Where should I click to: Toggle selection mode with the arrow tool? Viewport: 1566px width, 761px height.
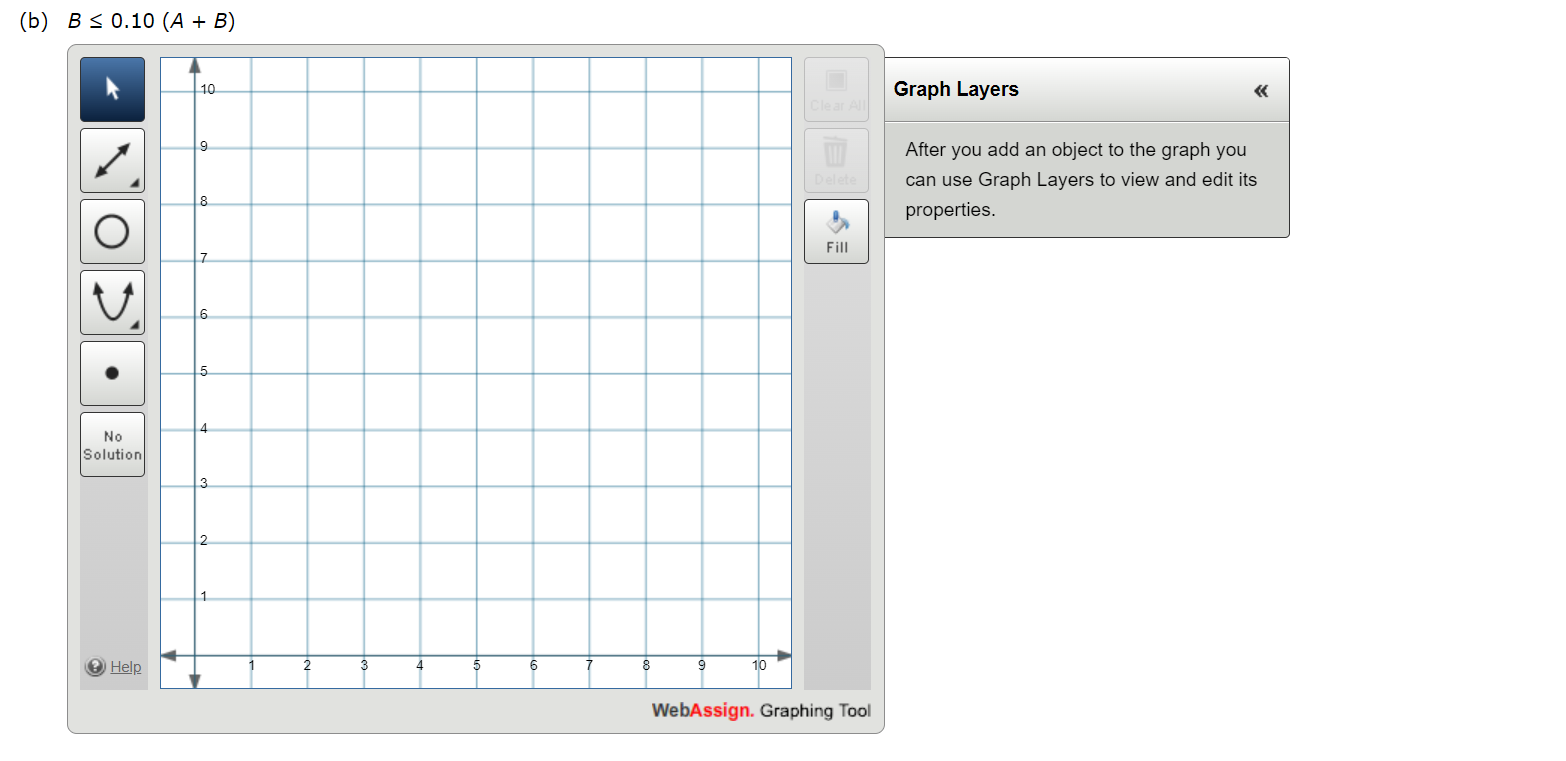click(x=112, y=89)
